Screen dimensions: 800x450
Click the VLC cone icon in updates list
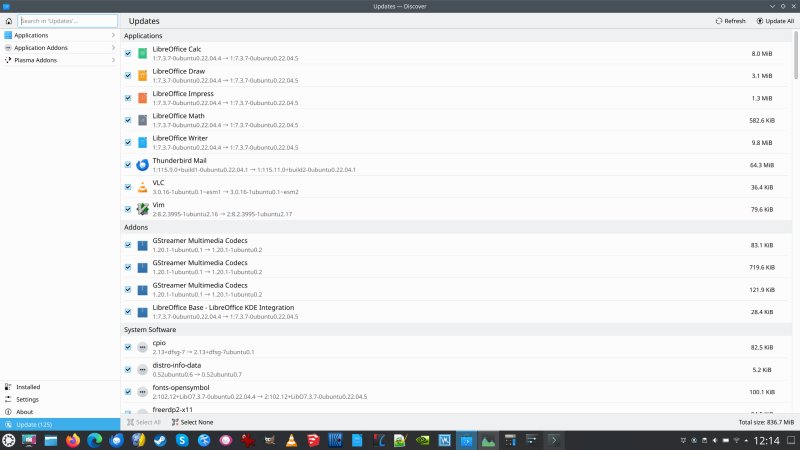click(x=142, y=187)
